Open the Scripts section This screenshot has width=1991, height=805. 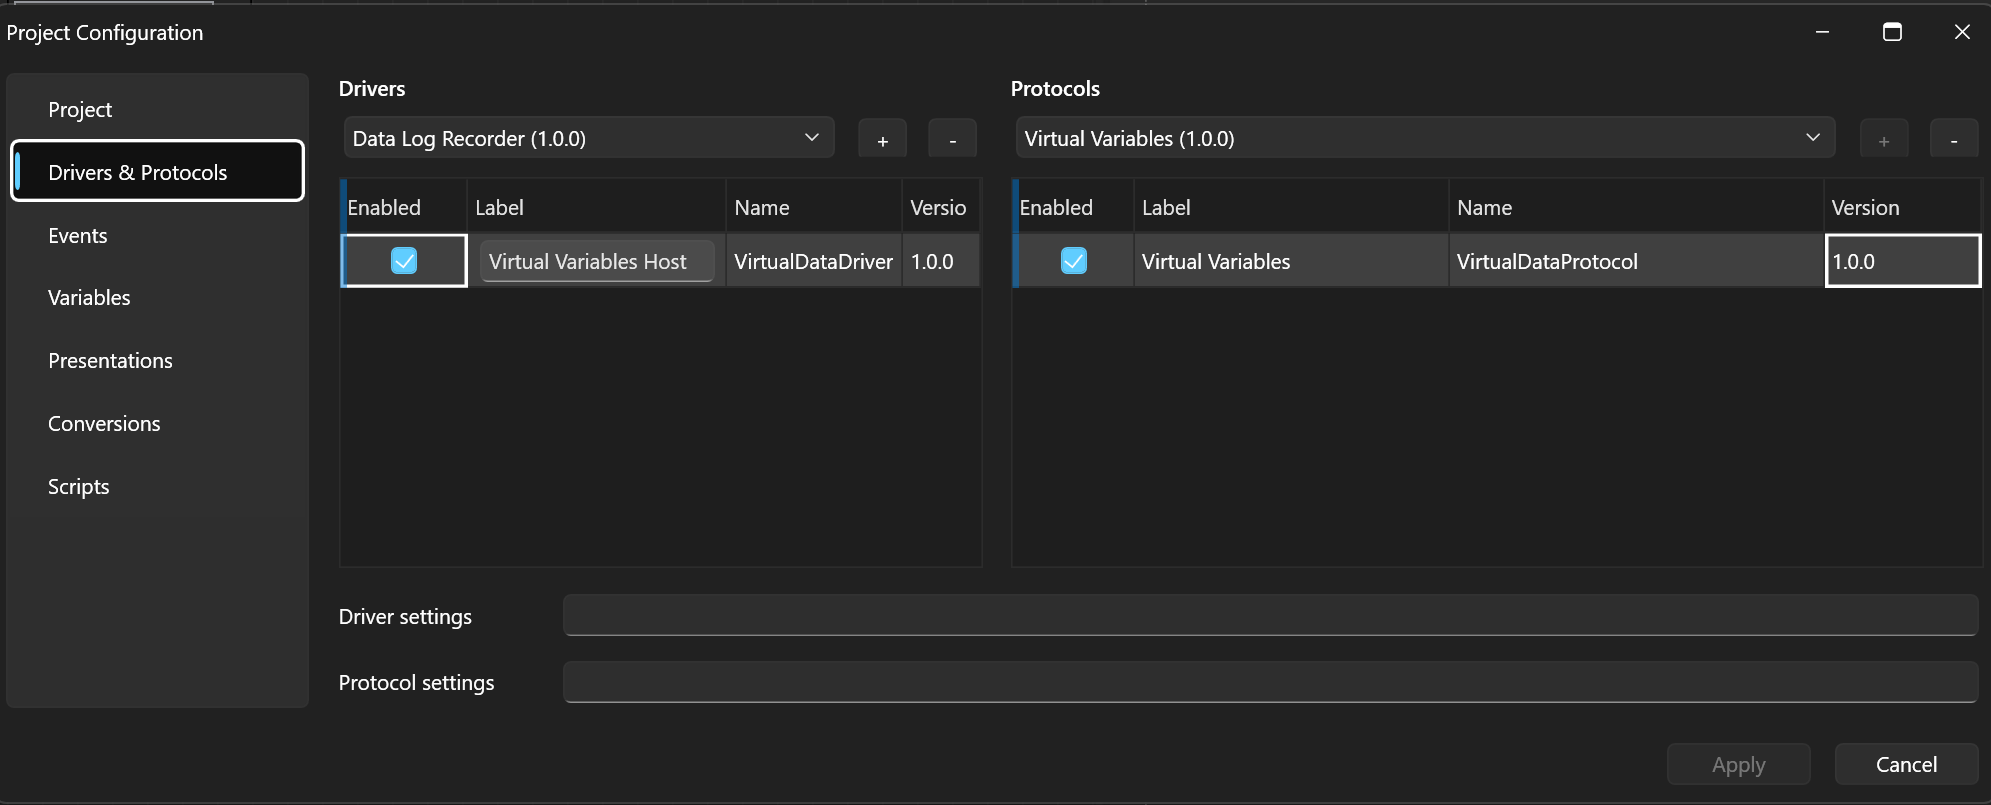[x=158, y=487]
